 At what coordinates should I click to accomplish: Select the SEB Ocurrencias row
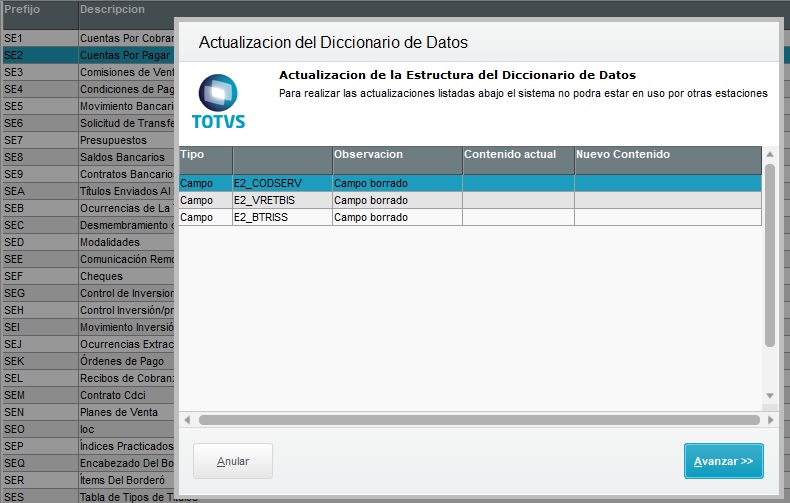(x=88, y=208)
